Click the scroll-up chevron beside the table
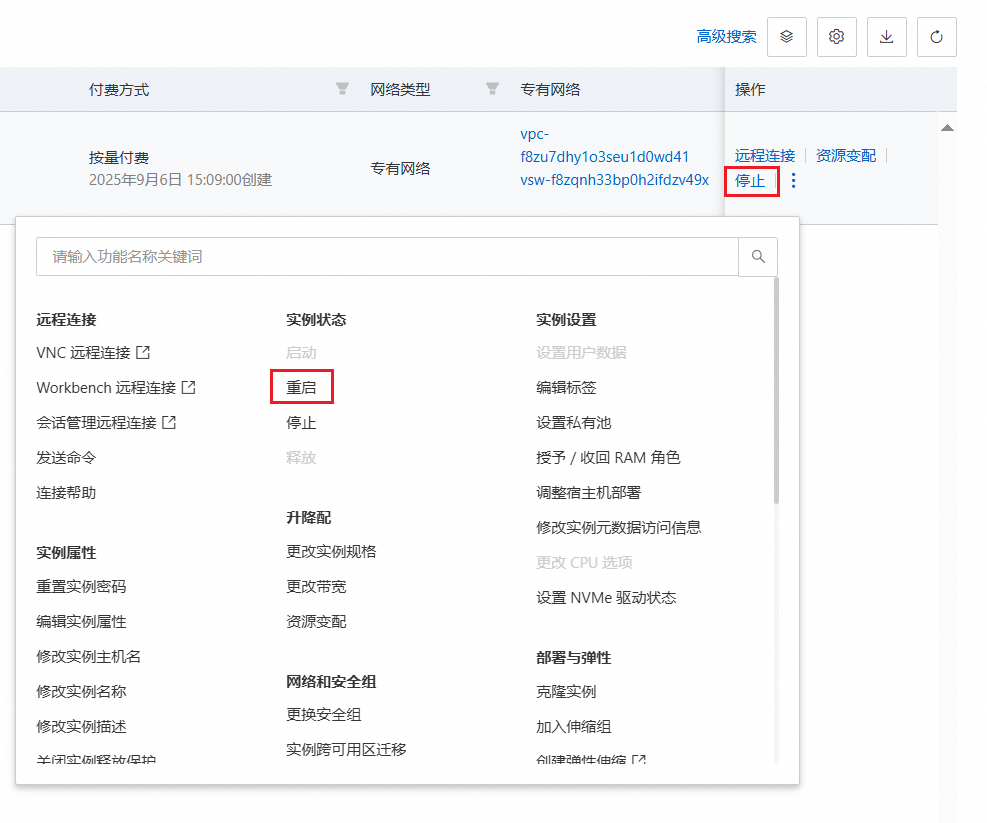The image size is (987, 823). (x=947, y=127)
